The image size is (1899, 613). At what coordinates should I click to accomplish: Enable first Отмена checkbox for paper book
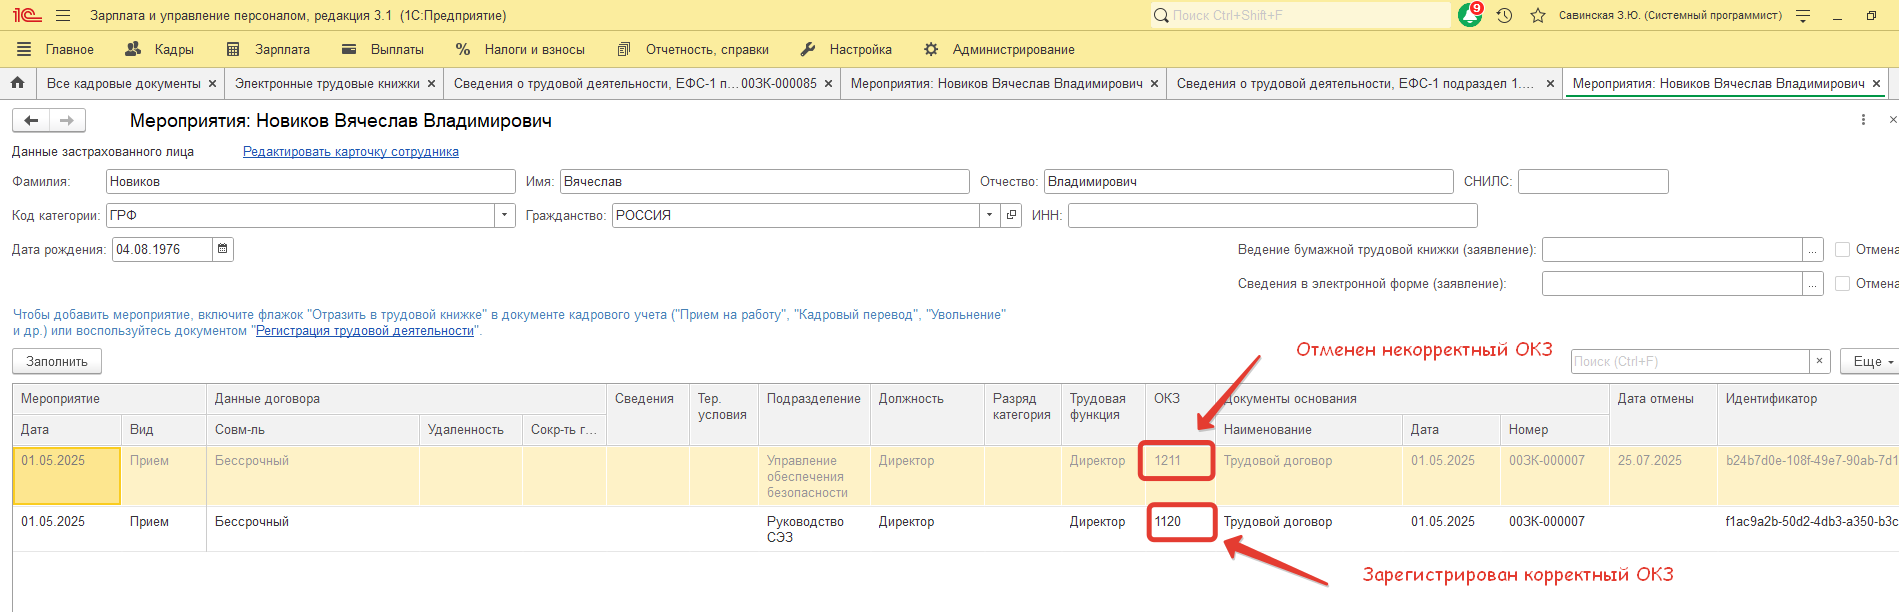coord(1842,250)
